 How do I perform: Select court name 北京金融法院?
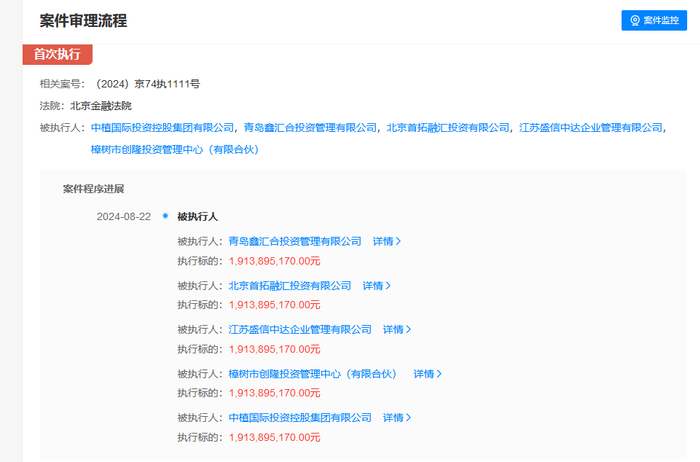coord(101,106)
